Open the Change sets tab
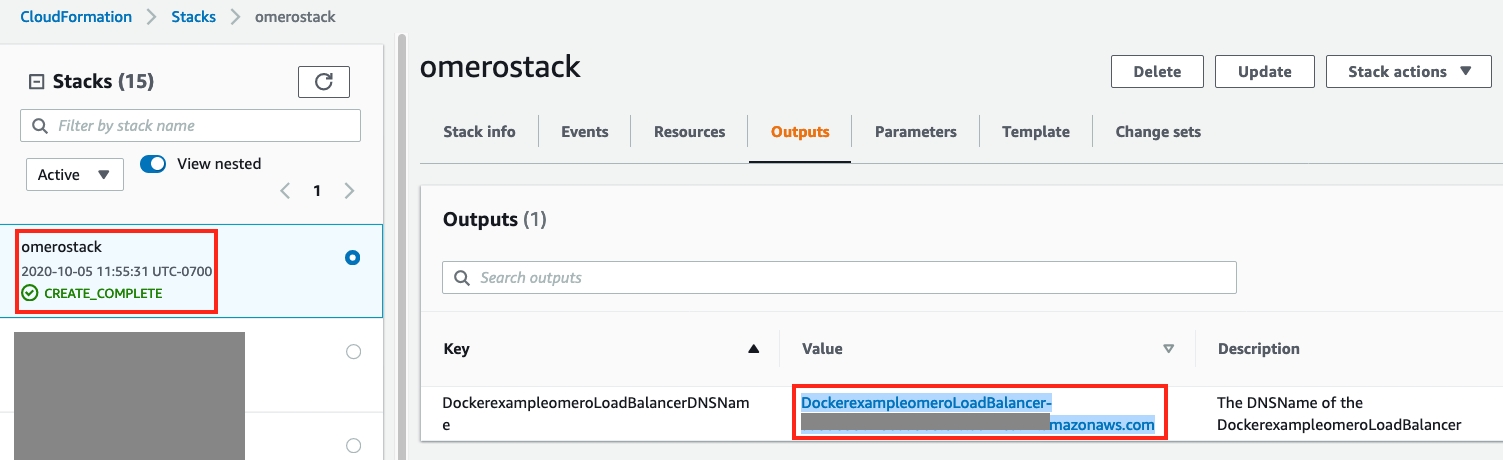1503x460 pixels. 1158,132
